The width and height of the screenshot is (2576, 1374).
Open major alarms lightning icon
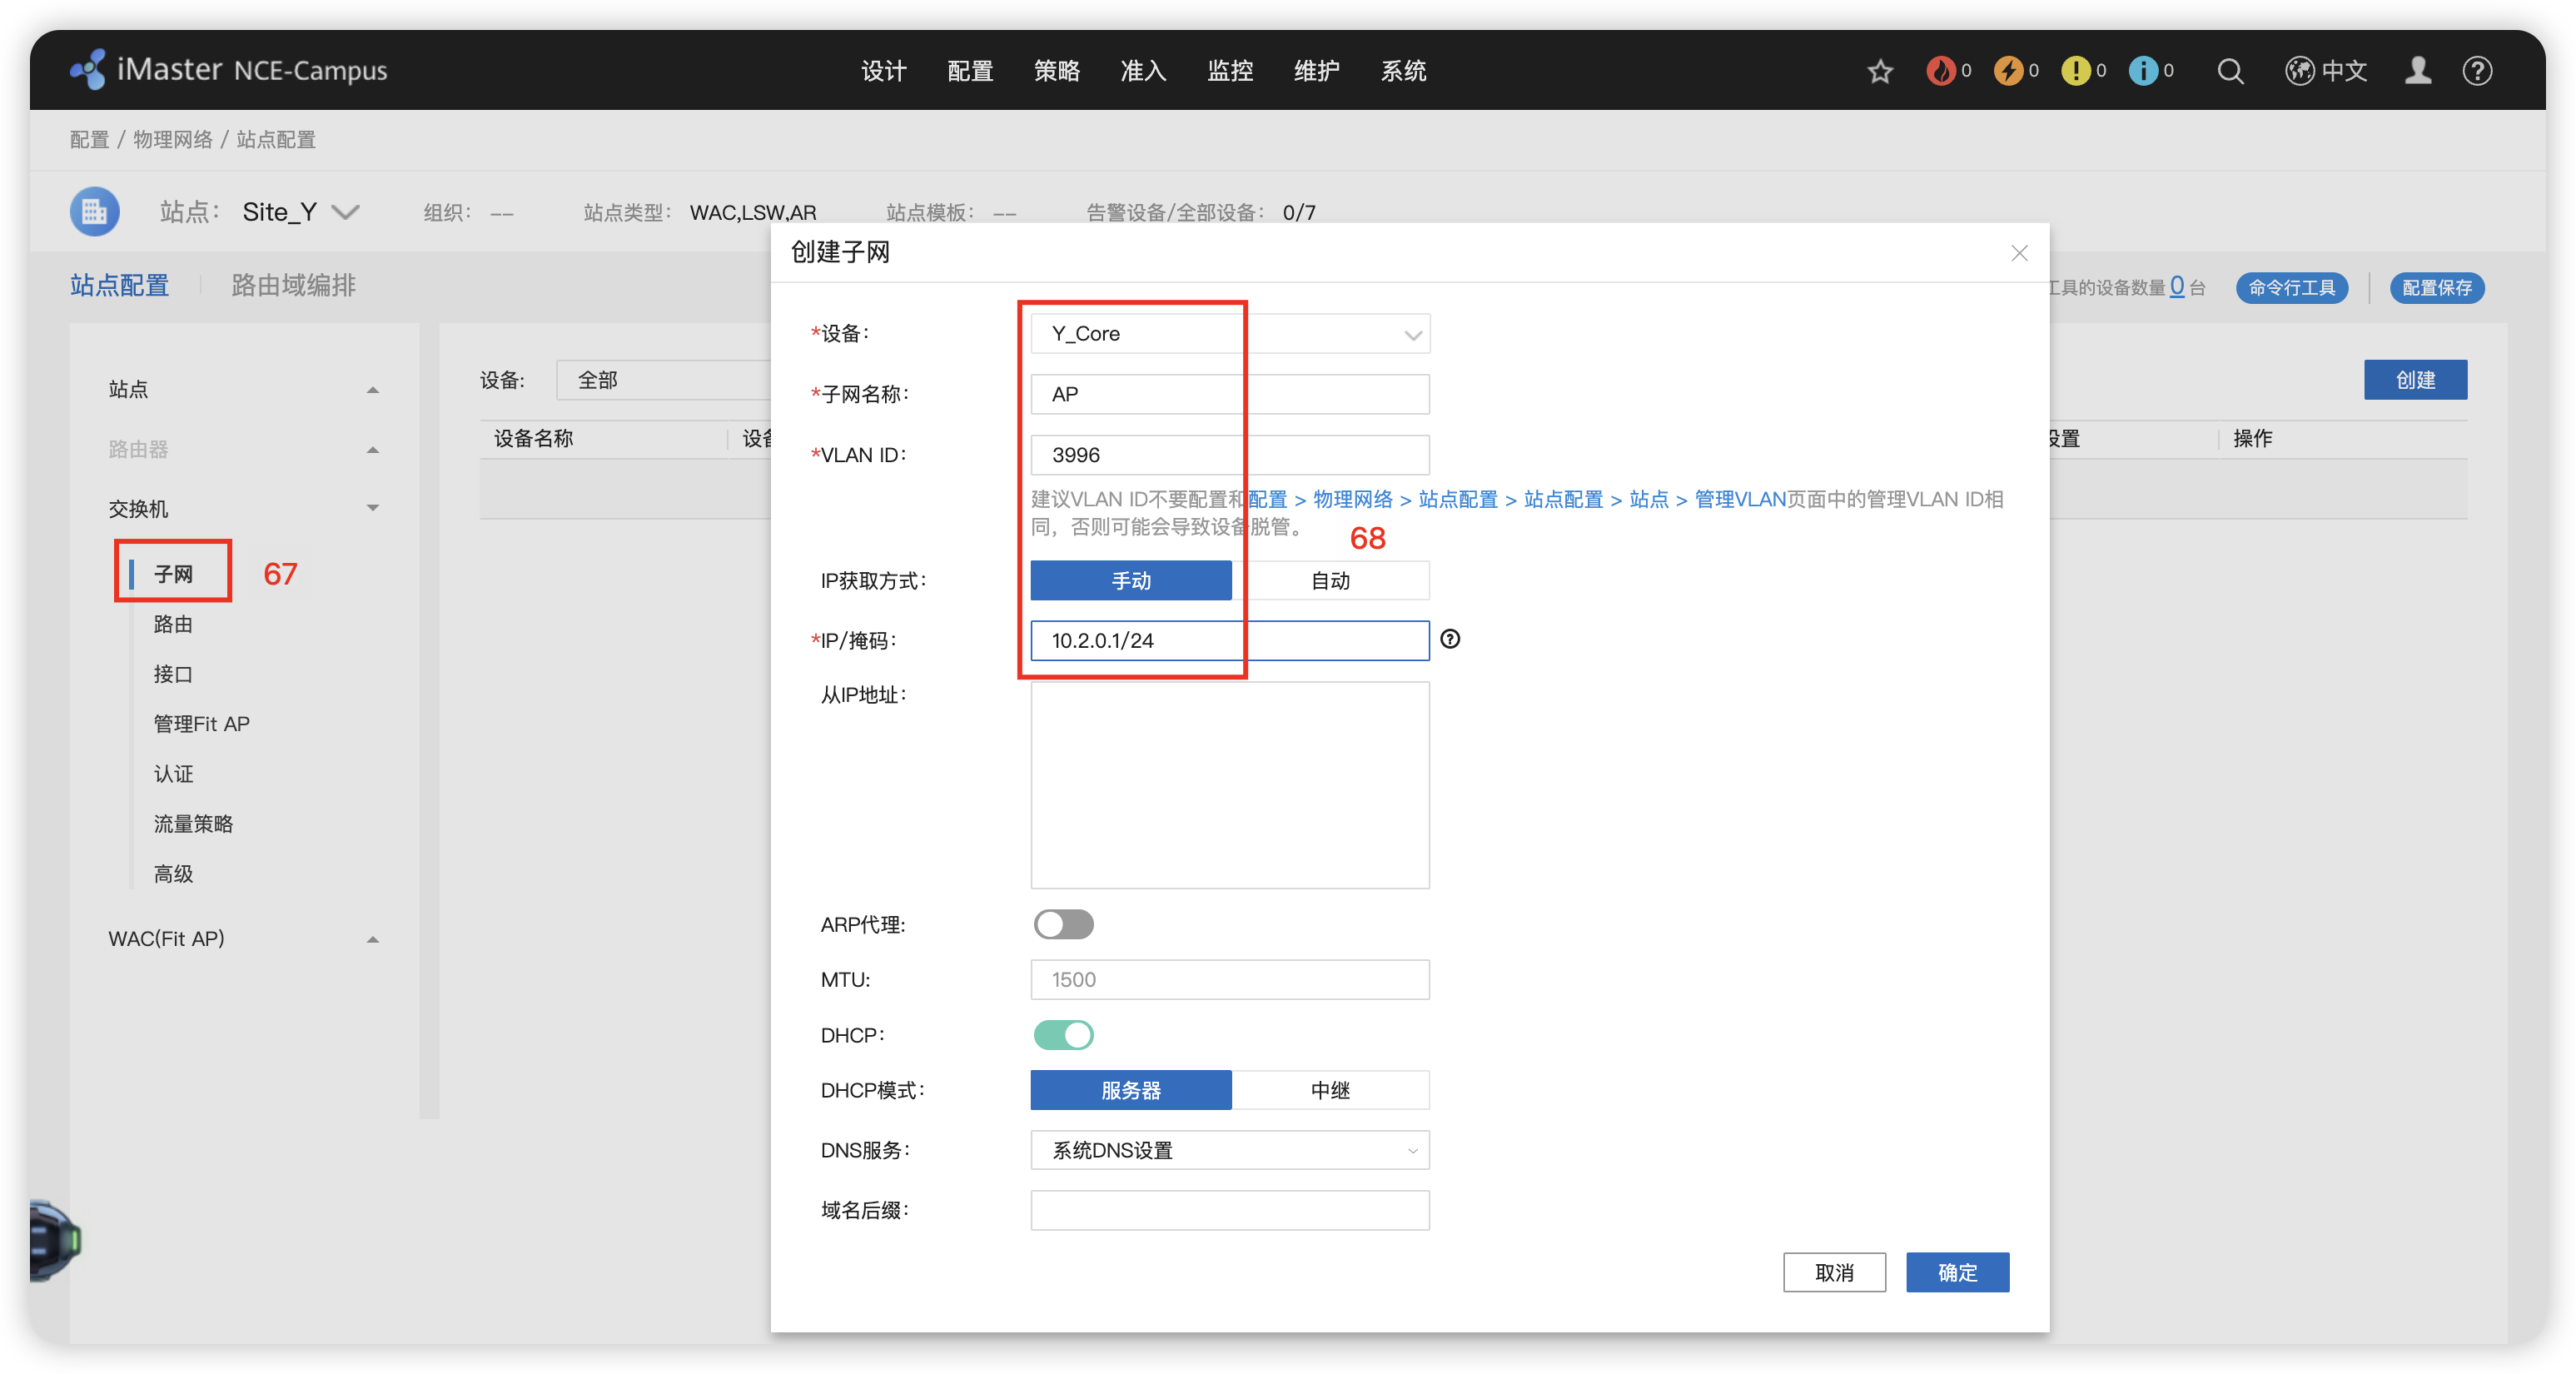[2008, 71]
